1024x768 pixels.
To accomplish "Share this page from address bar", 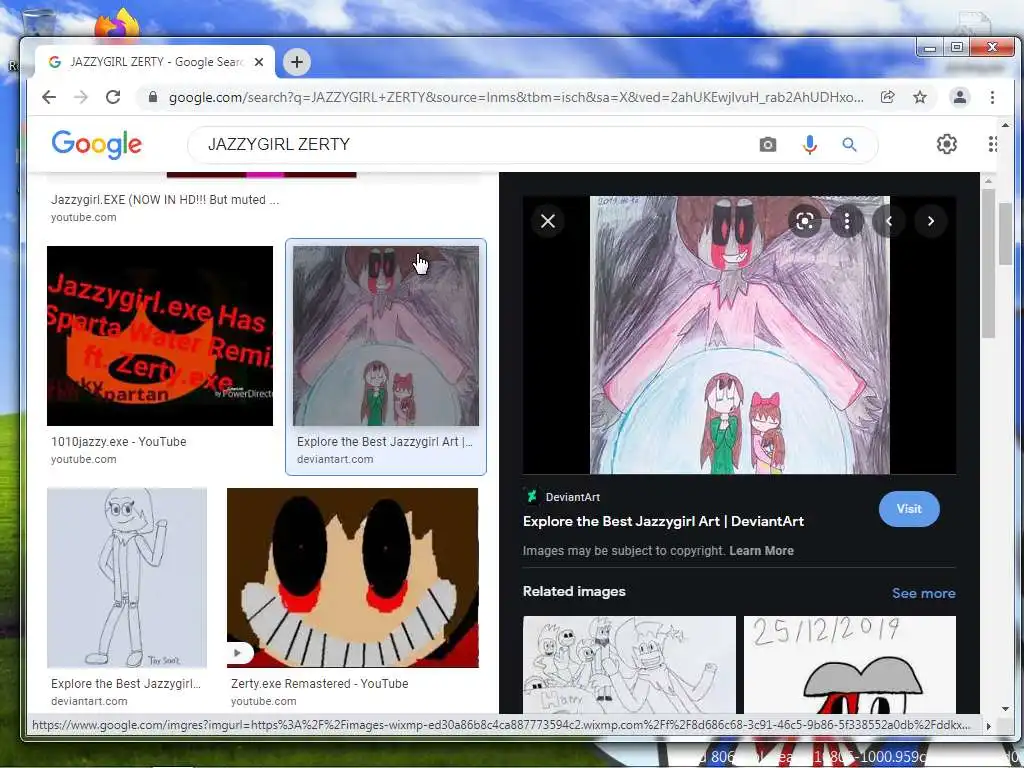I will point(887,97).
